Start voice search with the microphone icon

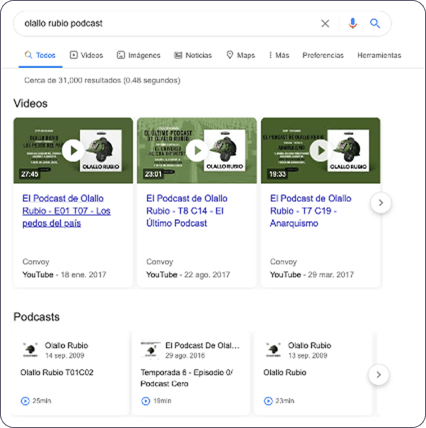point(353,23)
